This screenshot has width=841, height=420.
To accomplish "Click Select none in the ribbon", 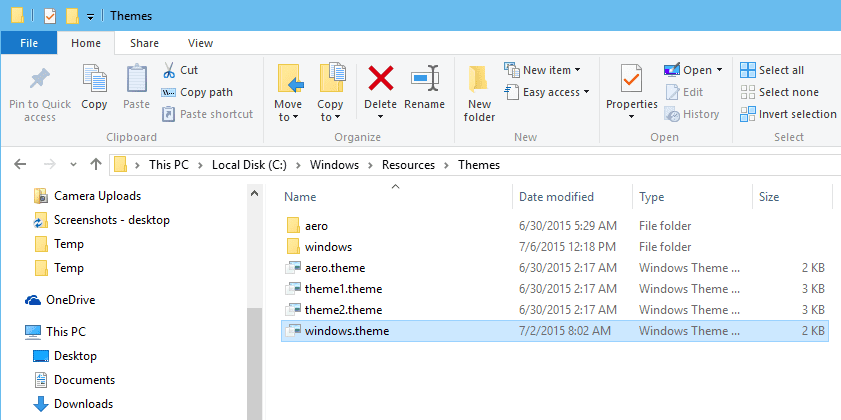I will pos(779,92).
